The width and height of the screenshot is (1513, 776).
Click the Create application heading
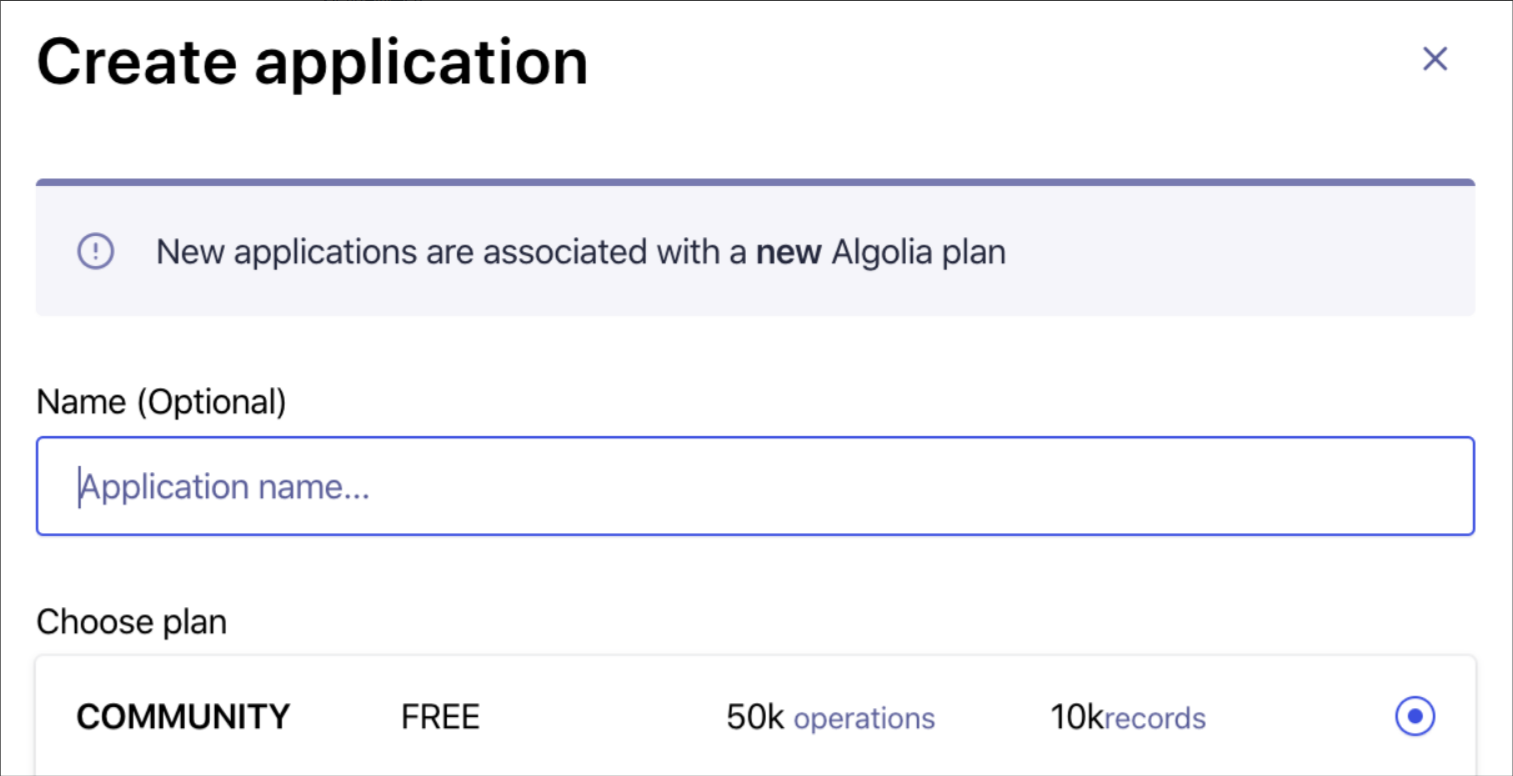pyautogui.click(x=312, y=61)
